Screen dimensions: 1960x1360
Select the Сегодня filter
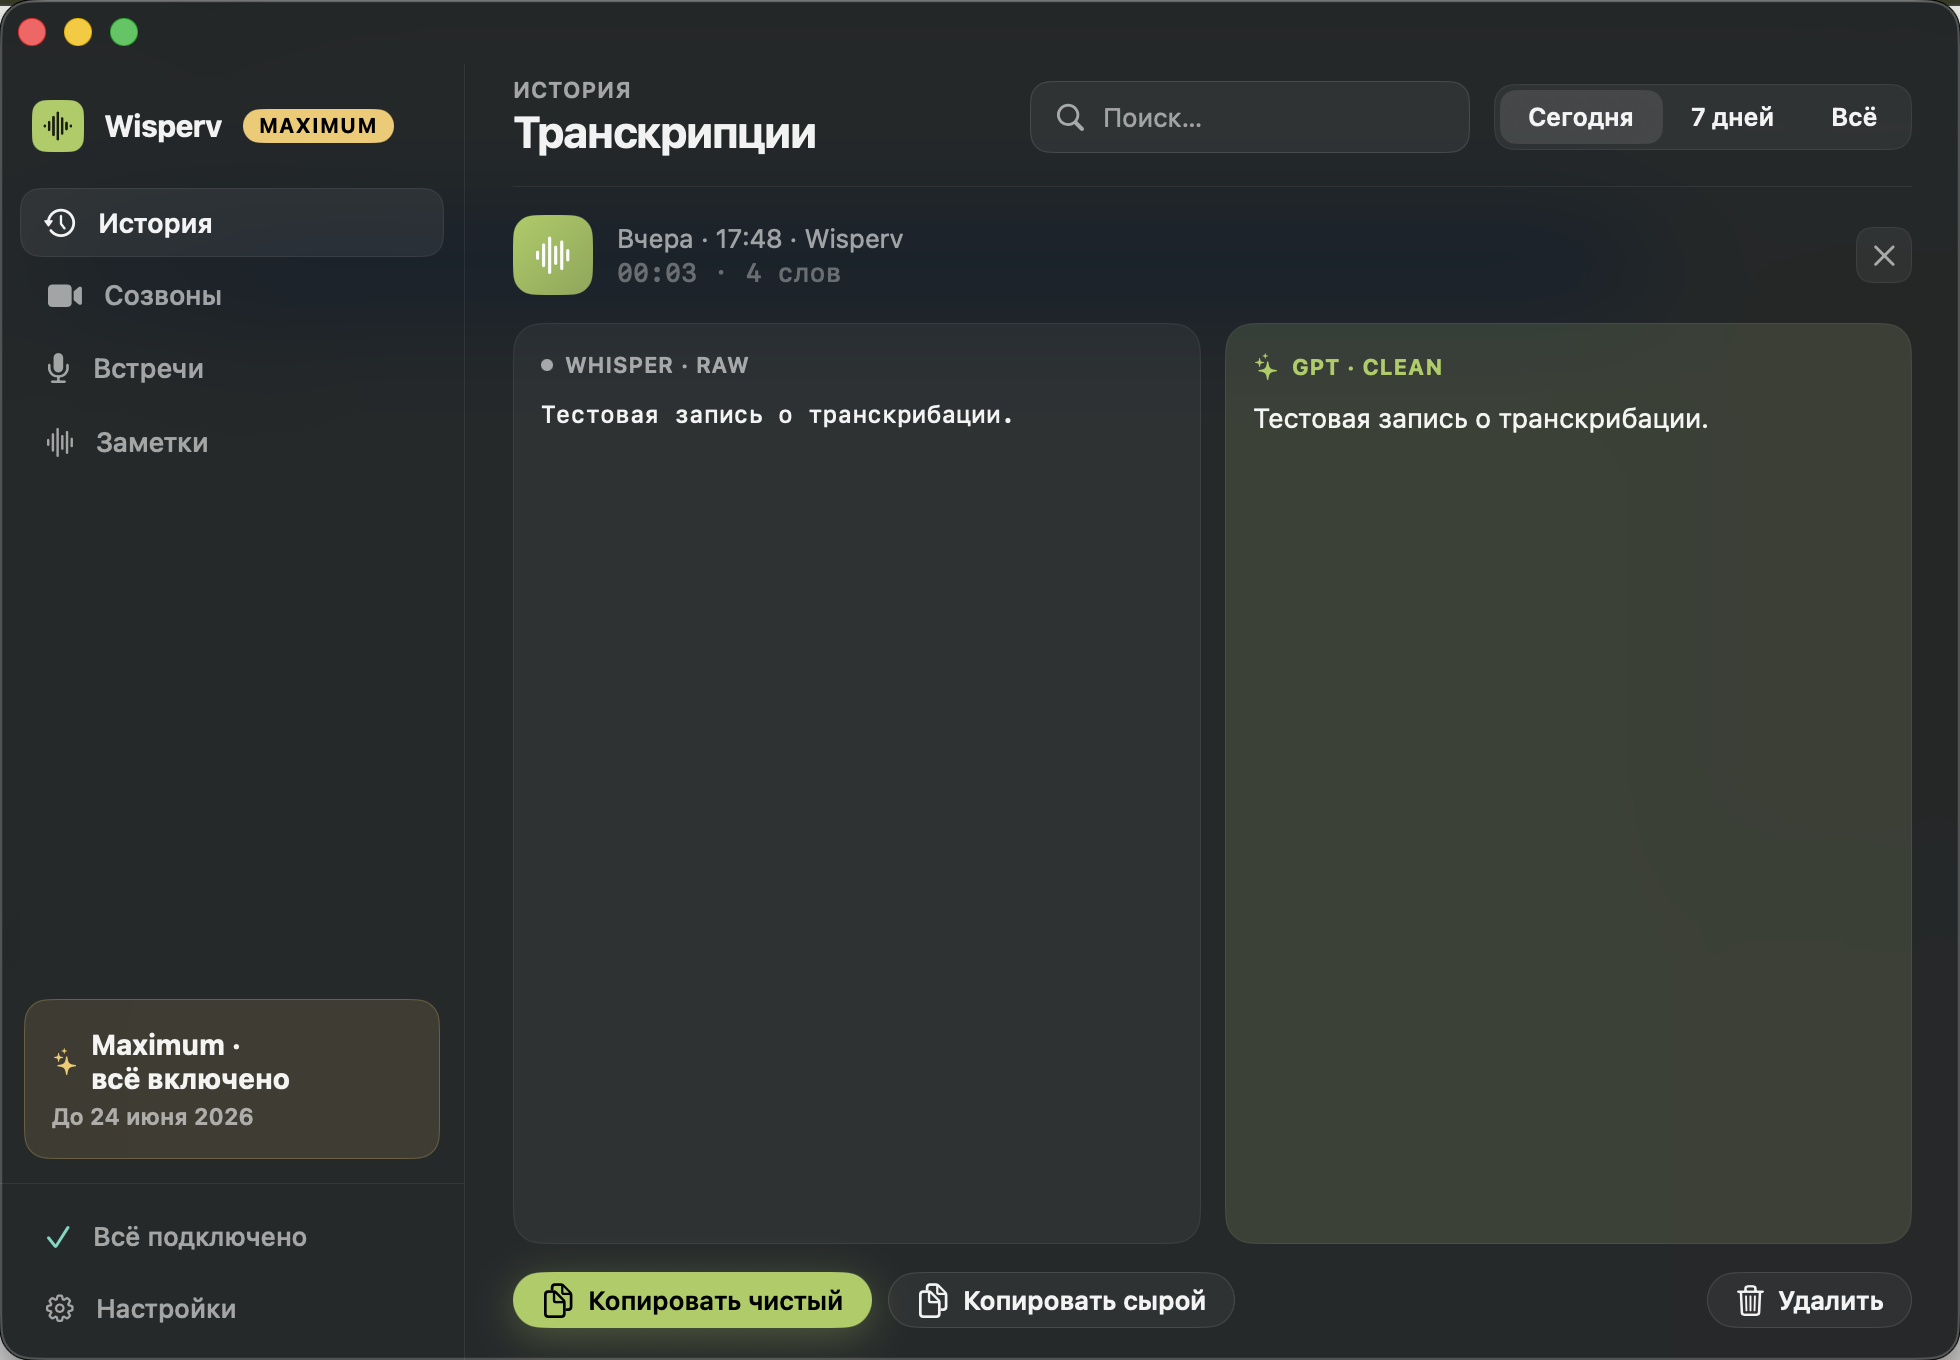[1580, 117]
